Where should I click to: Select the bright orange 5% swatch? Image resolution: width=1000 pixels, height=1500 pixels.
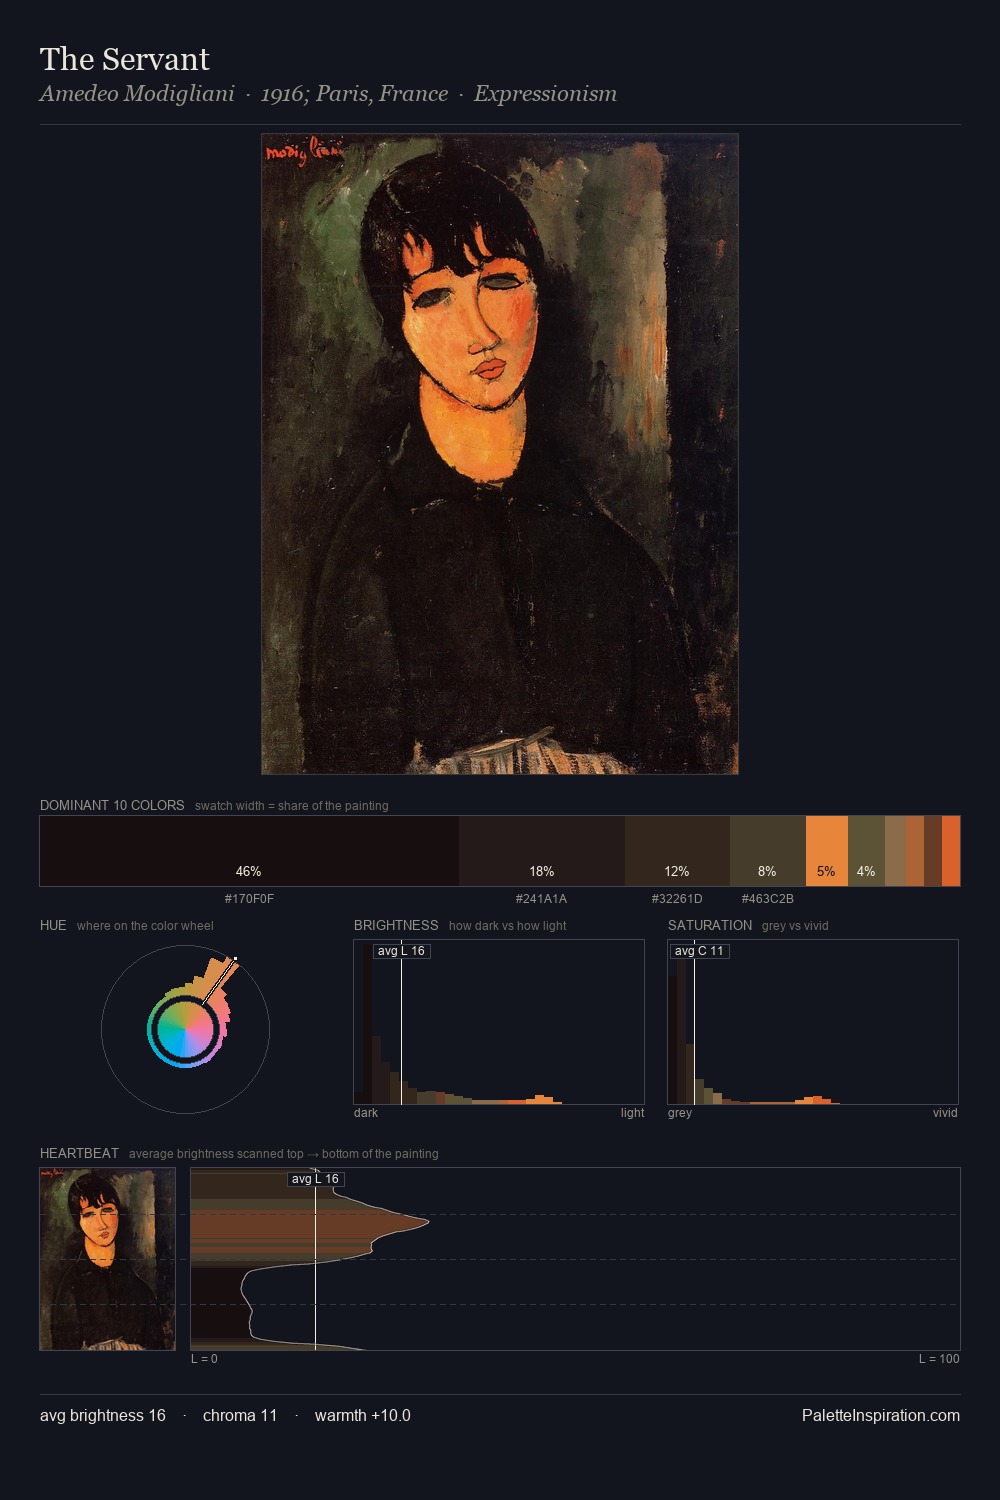click(826, 851)
